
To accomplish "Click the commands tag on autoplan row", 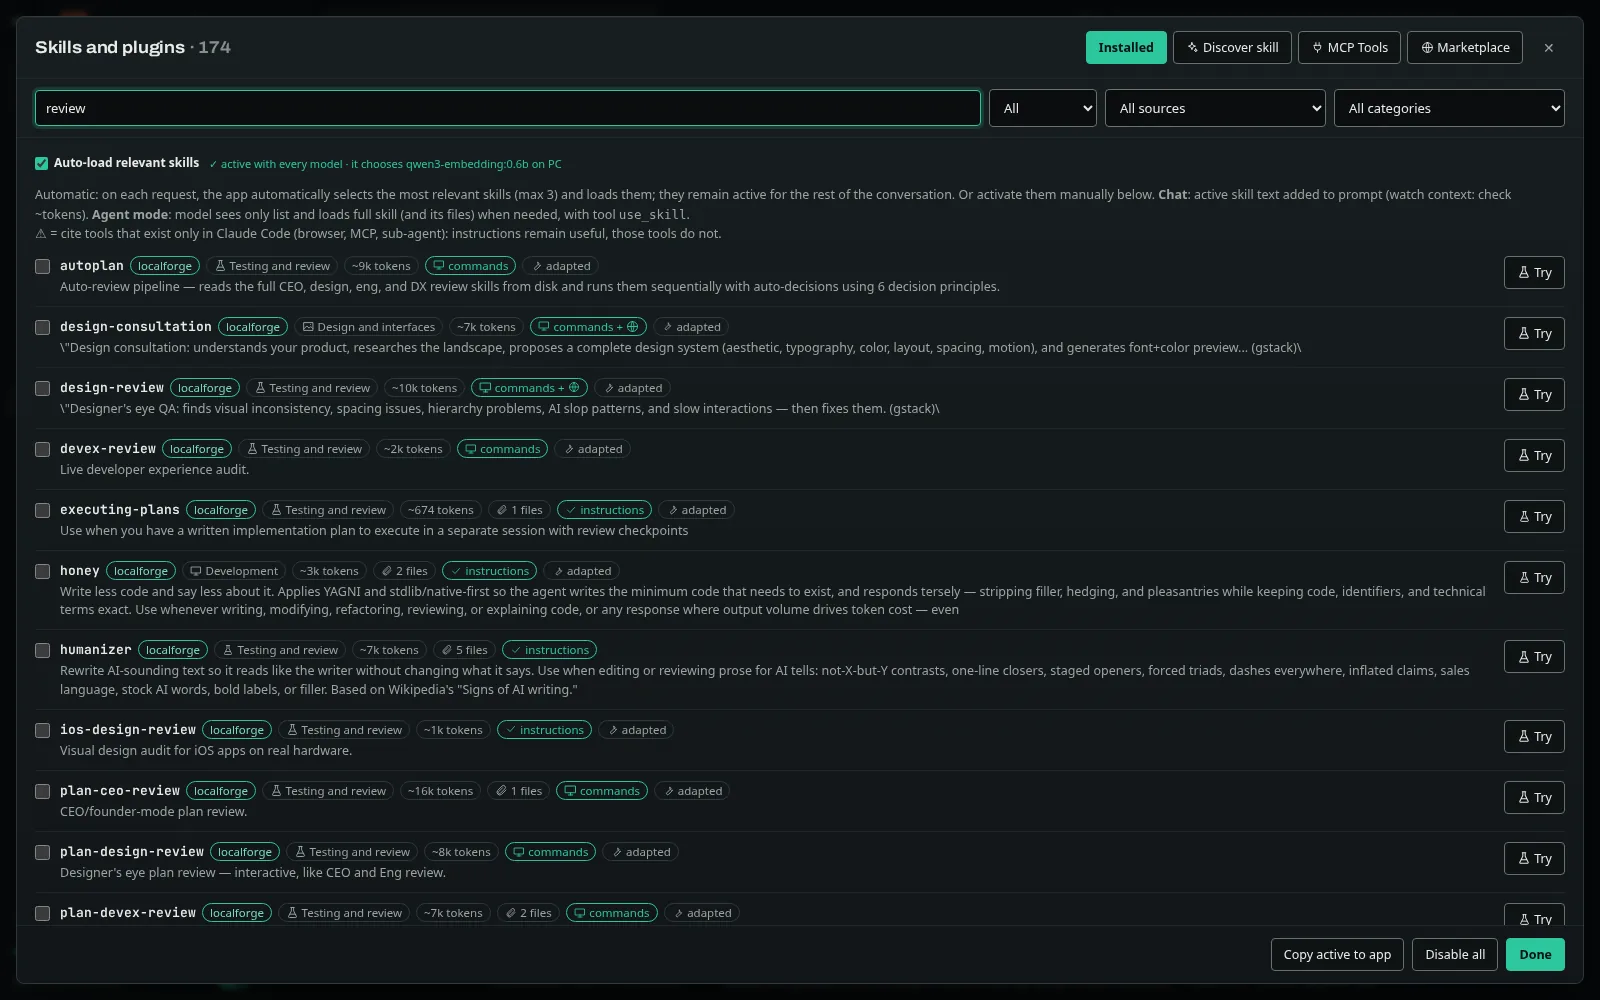I will coord(470,266).
